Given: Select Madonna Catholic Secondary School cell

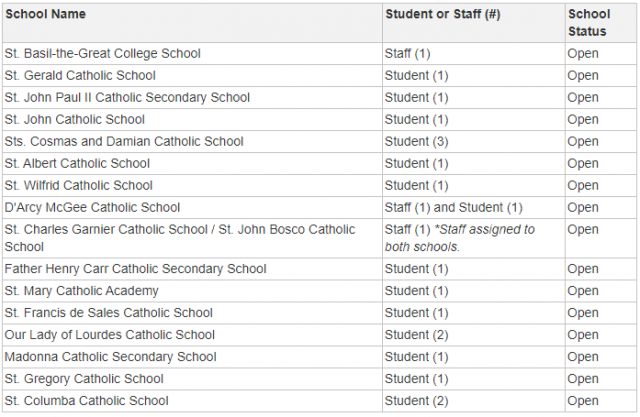Looking at the screenshot, I should click(192, 357).
